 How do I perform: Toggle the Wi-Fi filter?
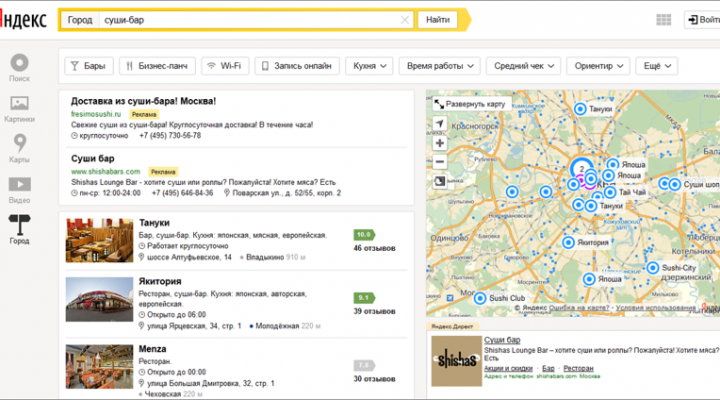[224, 66]
